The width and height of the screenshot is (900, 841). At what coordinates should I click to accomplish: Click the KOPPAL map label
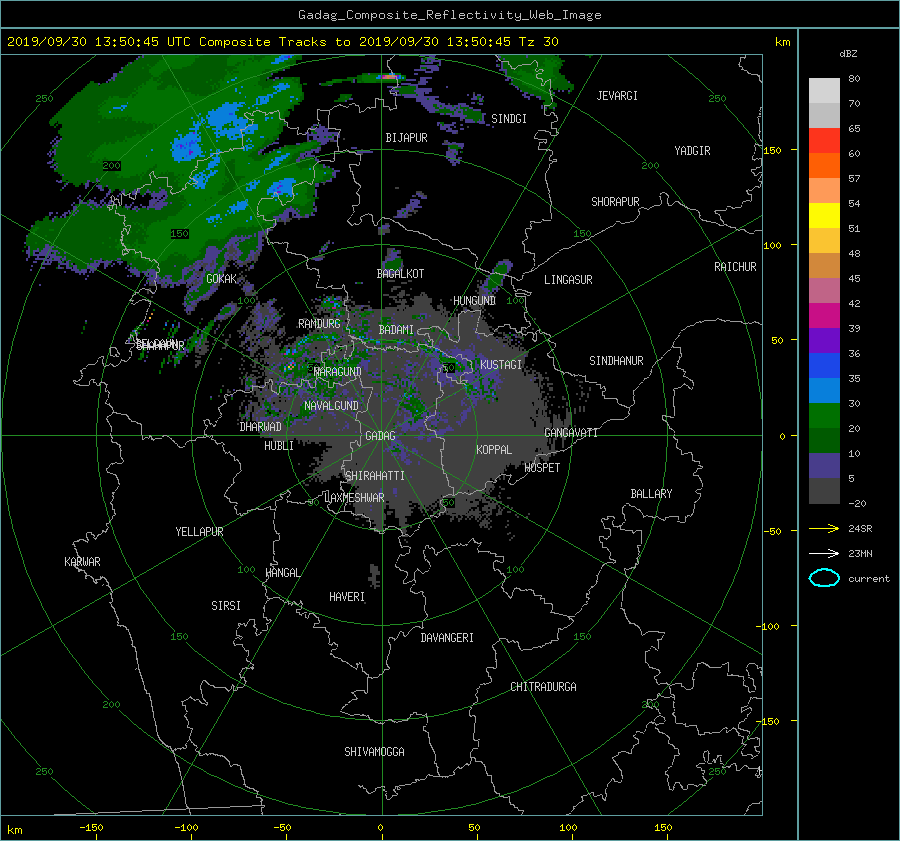click(x=494, y=450)
